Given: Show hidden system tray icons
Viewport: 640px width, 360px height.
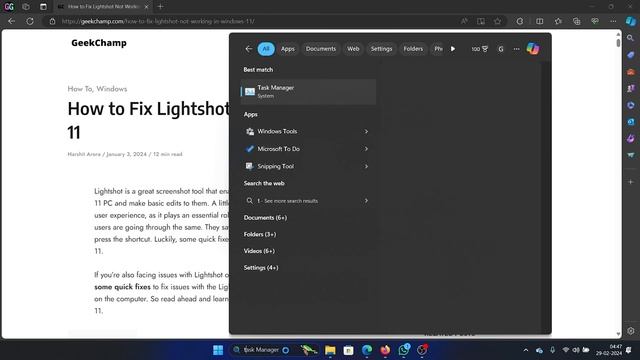Looking at the screenshot, I should coord(526,350).
